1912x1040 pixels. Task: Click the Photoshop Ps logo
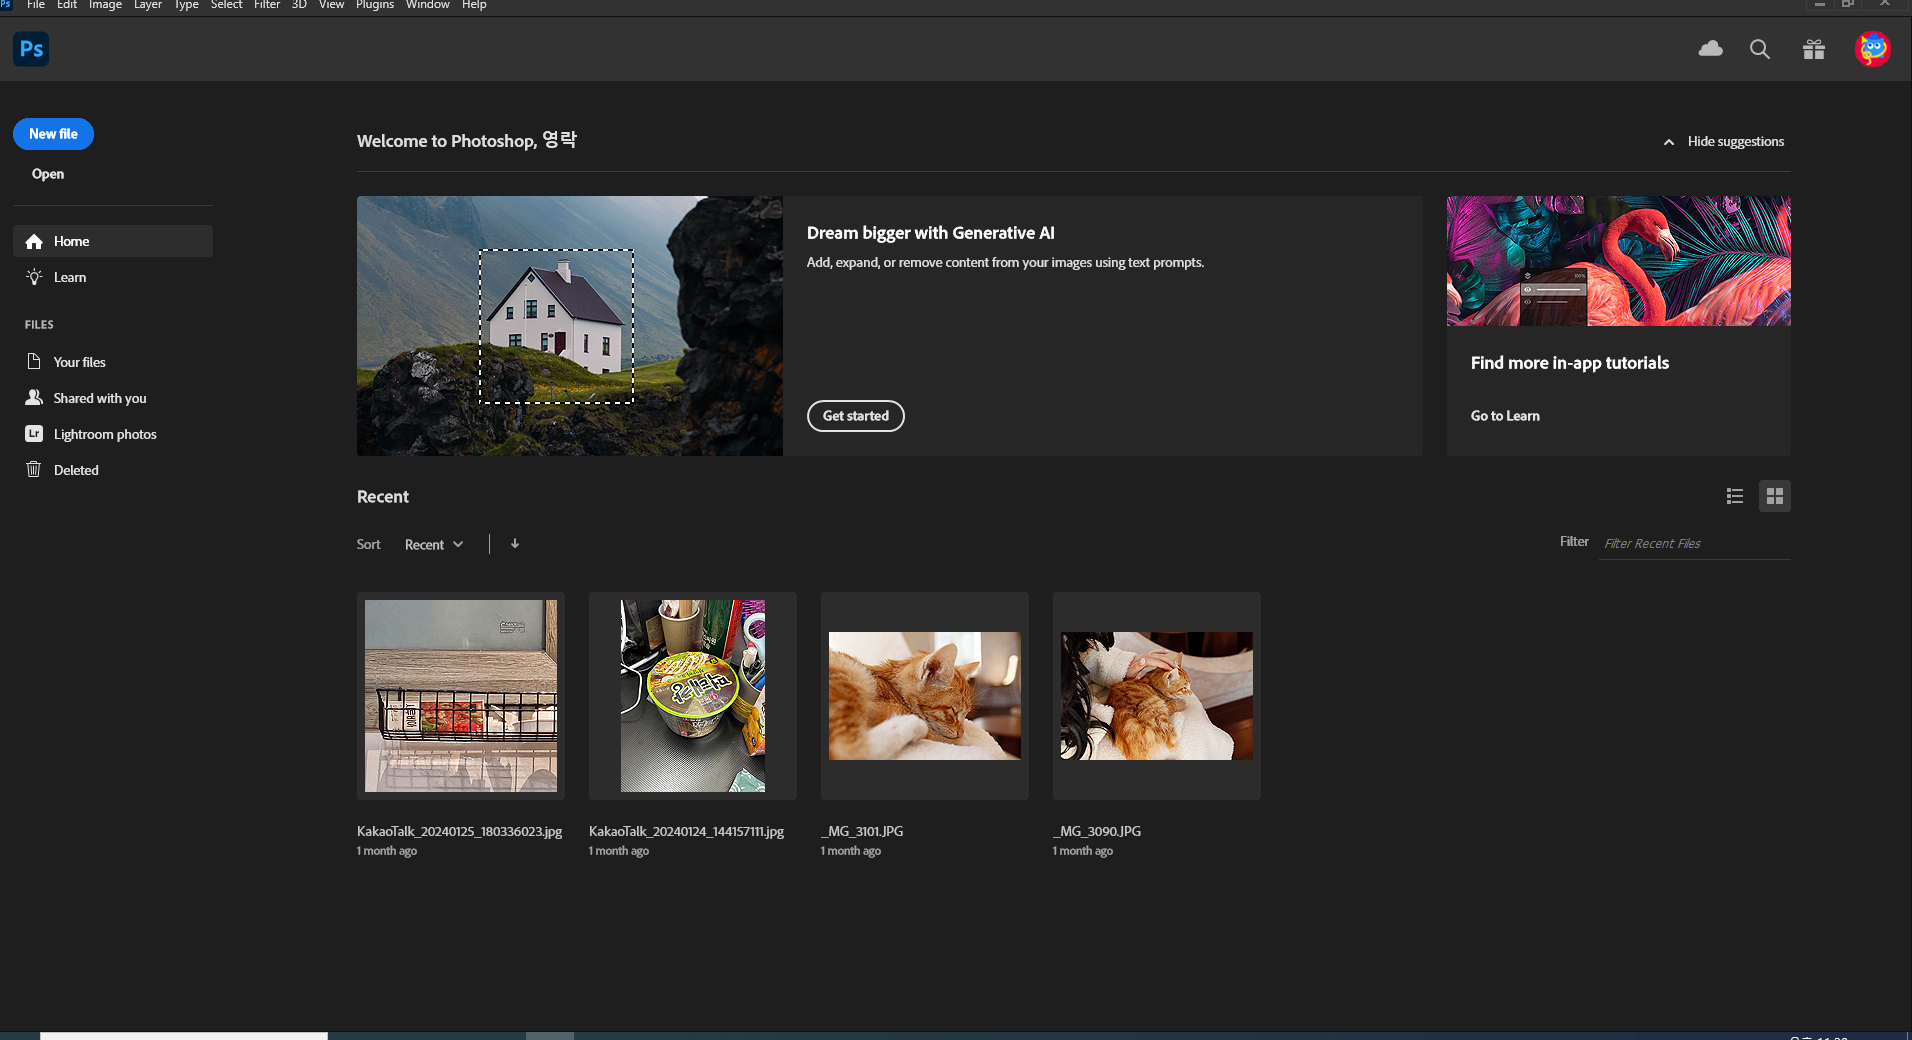(31, 49)
